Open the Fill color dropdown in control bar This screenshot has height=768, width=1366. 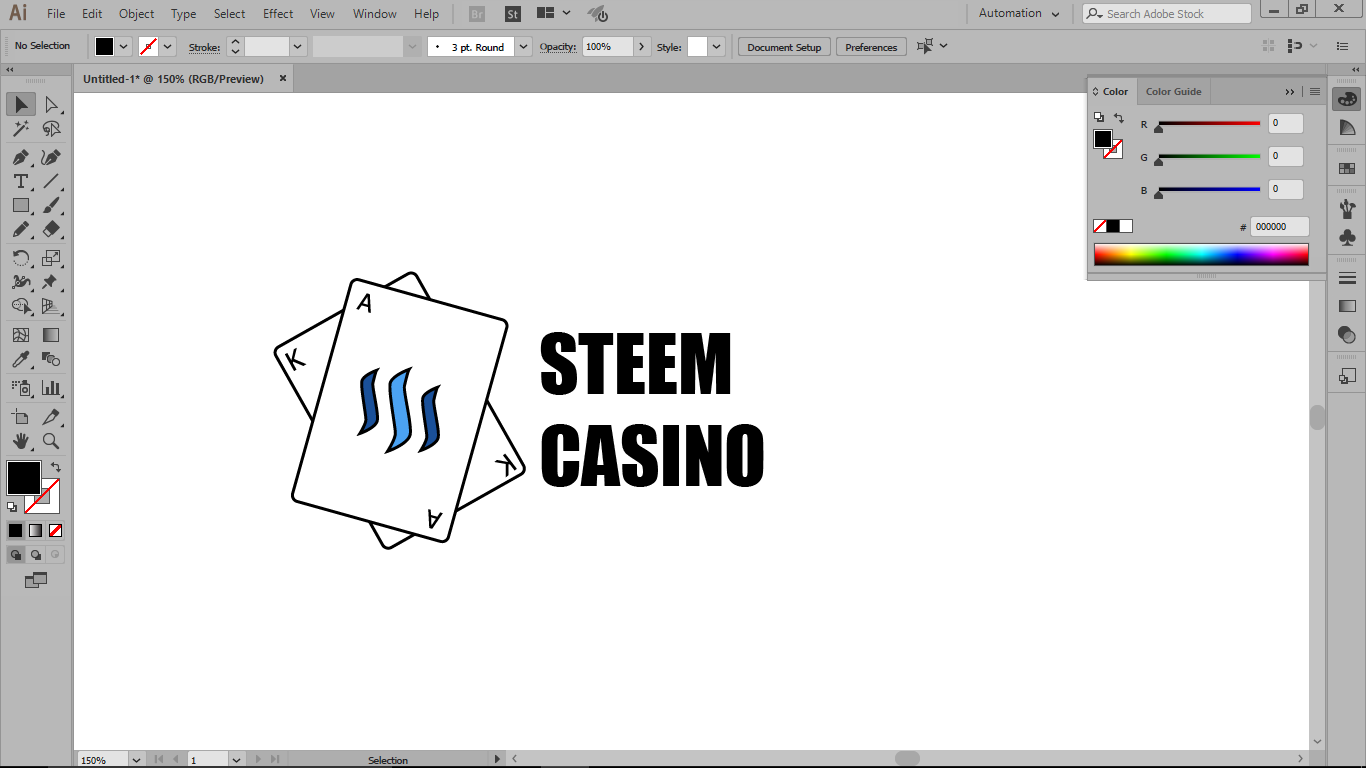pyautogui.click(x=124, y=46)
